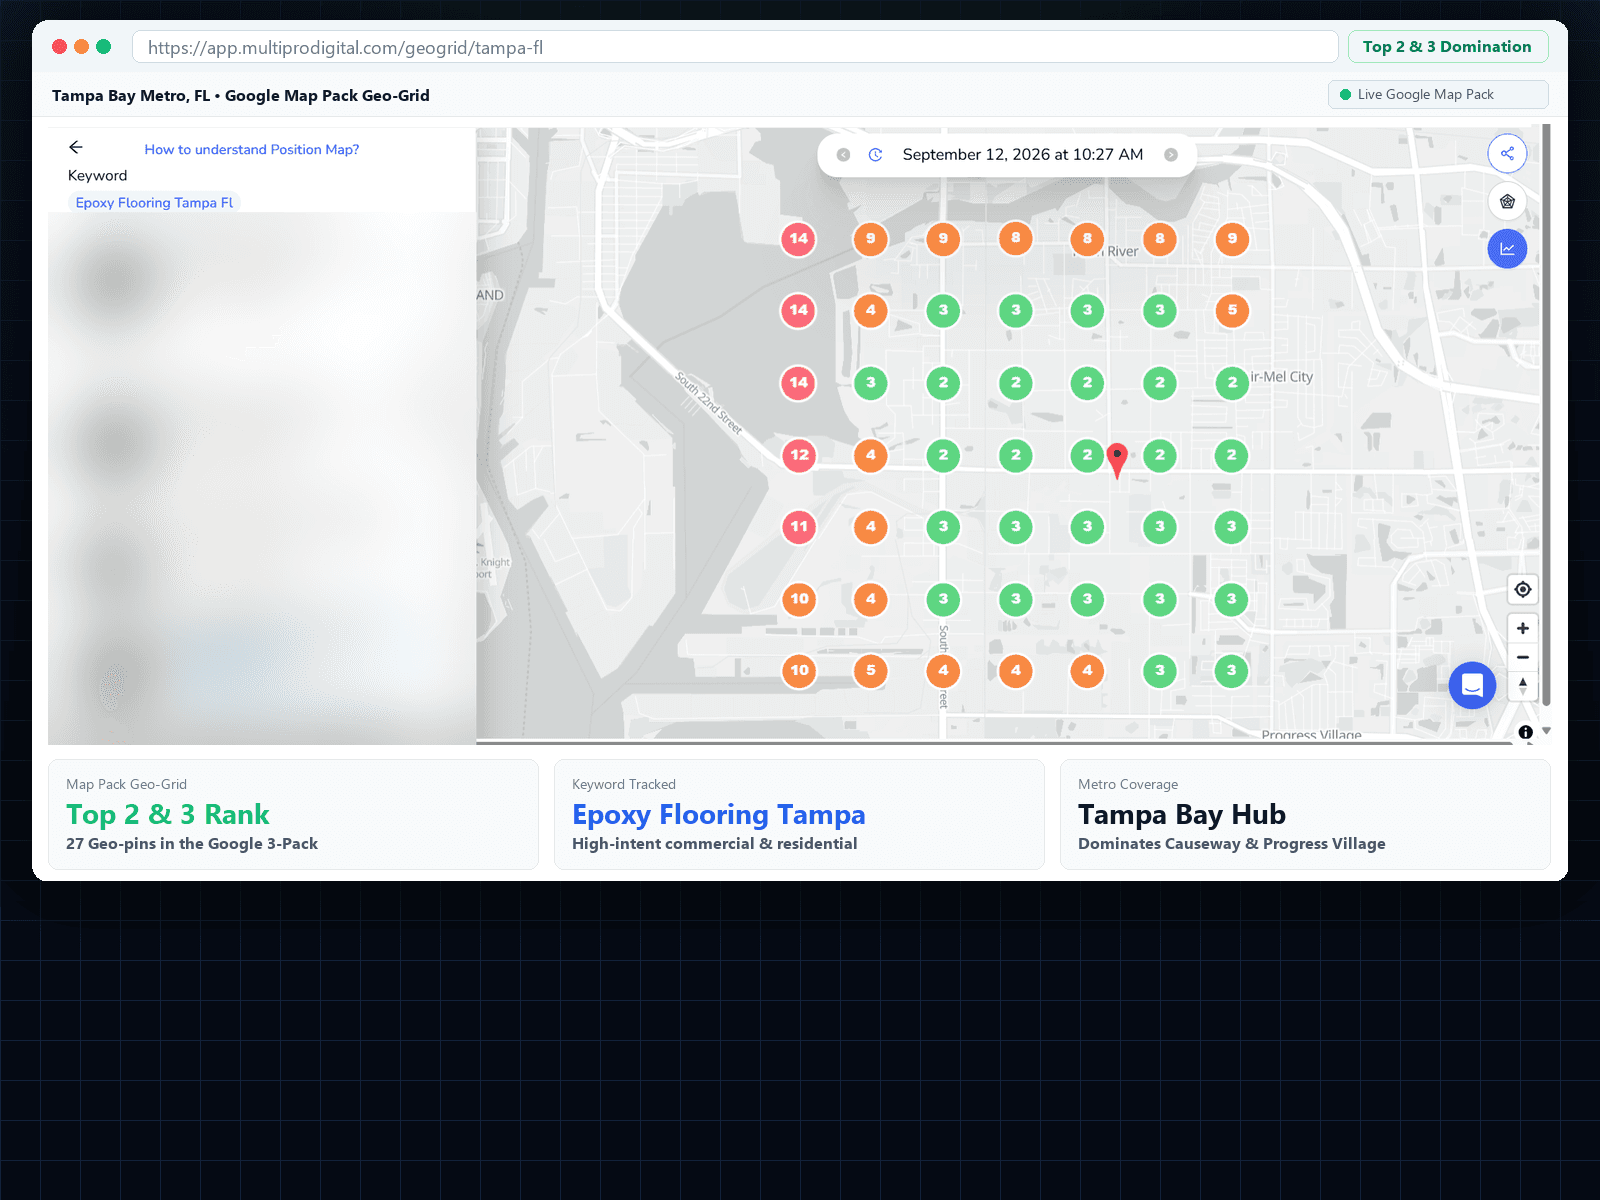The height and width of the screenshot is (1200, 1600).
Task: Click the Live Google Map Pack badge
Action: [x=1437, y=95]
